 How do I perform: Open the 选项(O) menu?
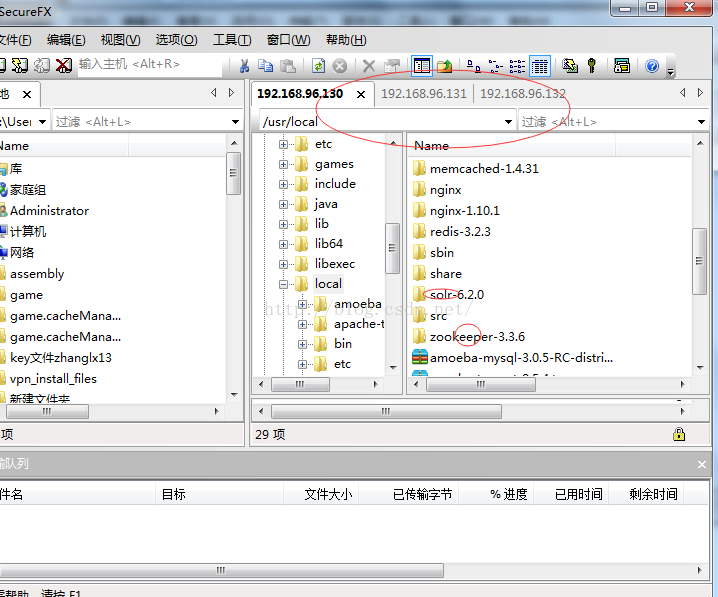(176, 40)
